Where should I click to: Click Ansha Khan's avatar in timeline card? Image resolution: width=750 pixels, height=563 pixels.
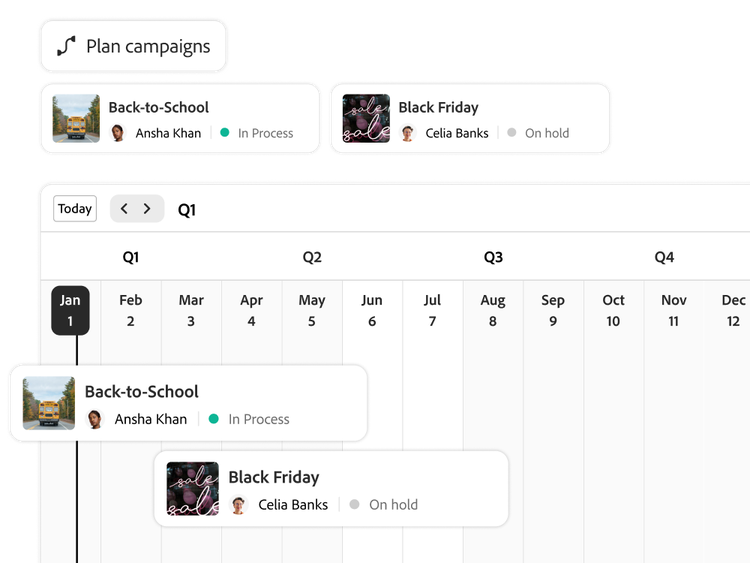96,419
